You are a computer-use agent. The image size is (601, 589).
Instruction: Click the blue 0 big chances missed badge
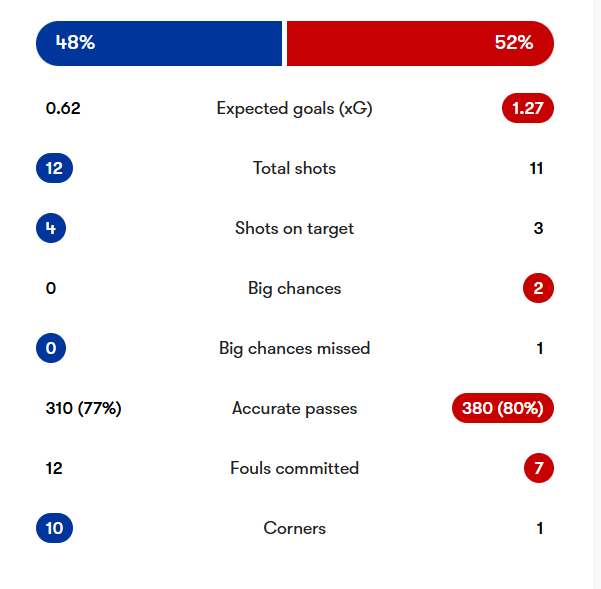[x=50, y=348]
